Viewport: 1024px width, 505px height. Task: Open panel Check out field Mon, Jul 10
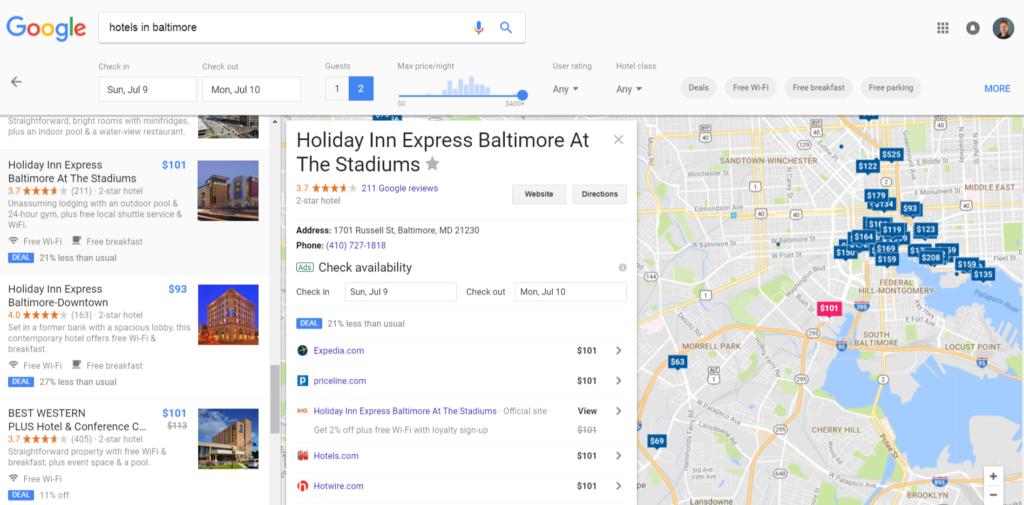571,292
